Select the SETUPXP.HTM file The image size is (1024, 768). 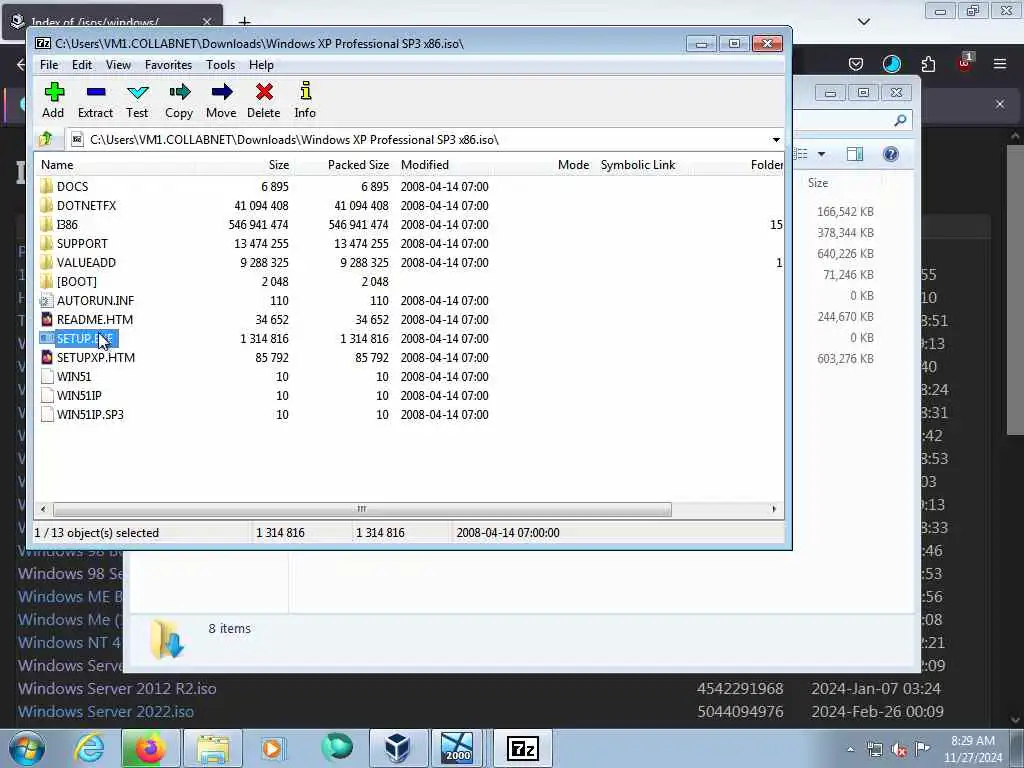pyautogui.click(x=96, y=357)
